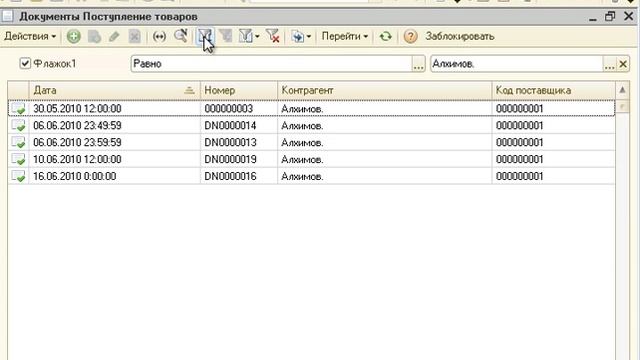640x360 pixels.
Task: Select the row dated 06.06.2010 23:59:59
Action: [311, 142]
